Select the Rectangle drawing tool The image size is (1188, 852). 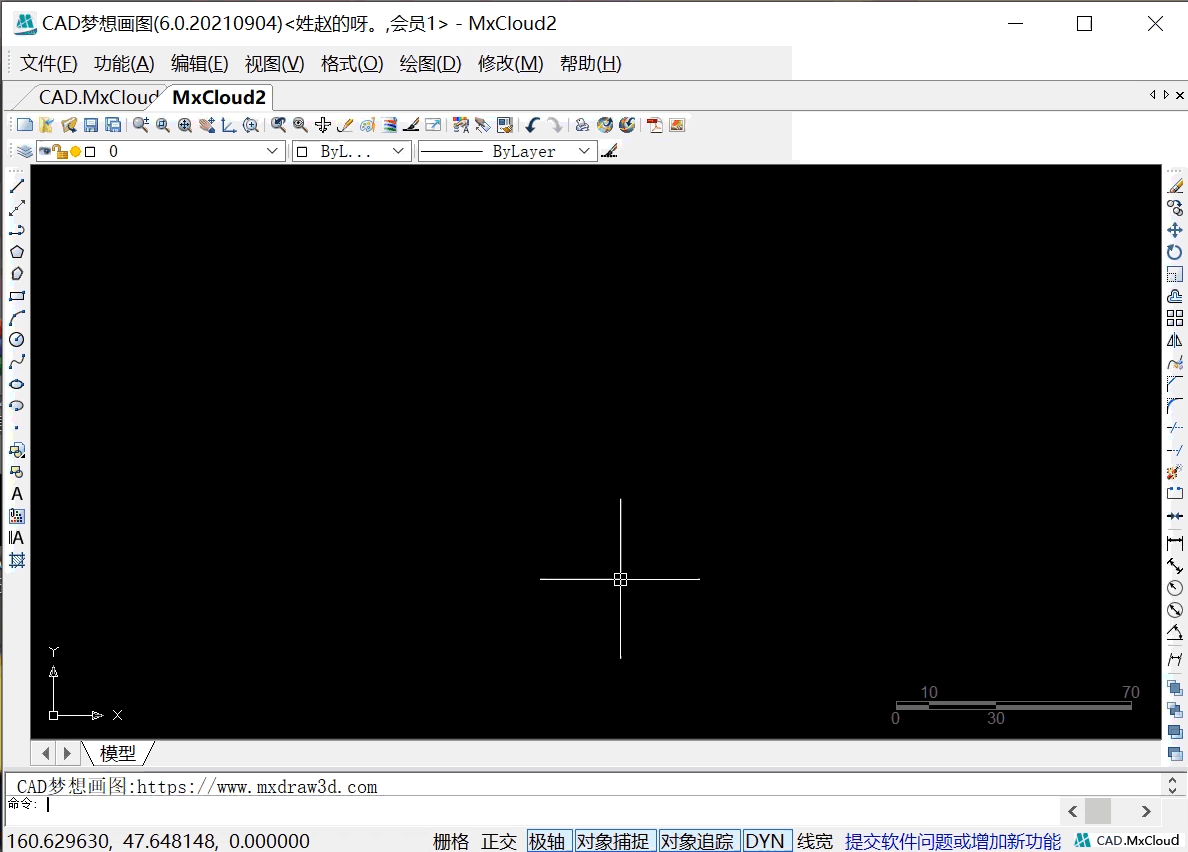click(17, 295)
